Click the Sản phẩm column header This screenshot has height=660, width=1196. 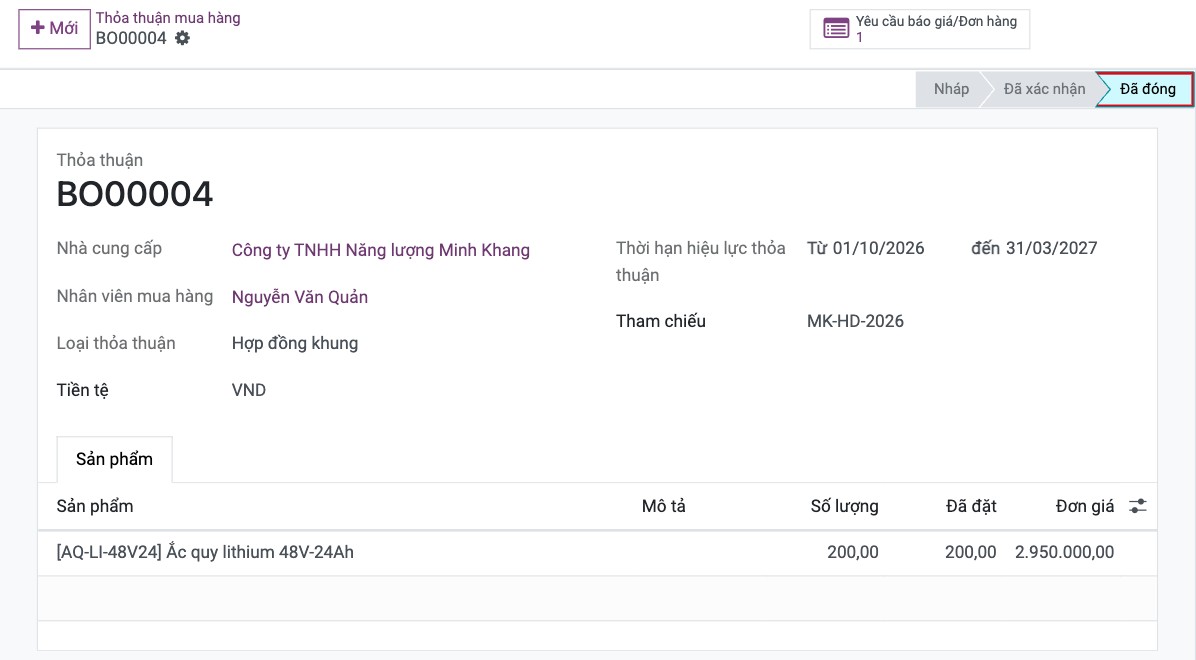point(95,506)
